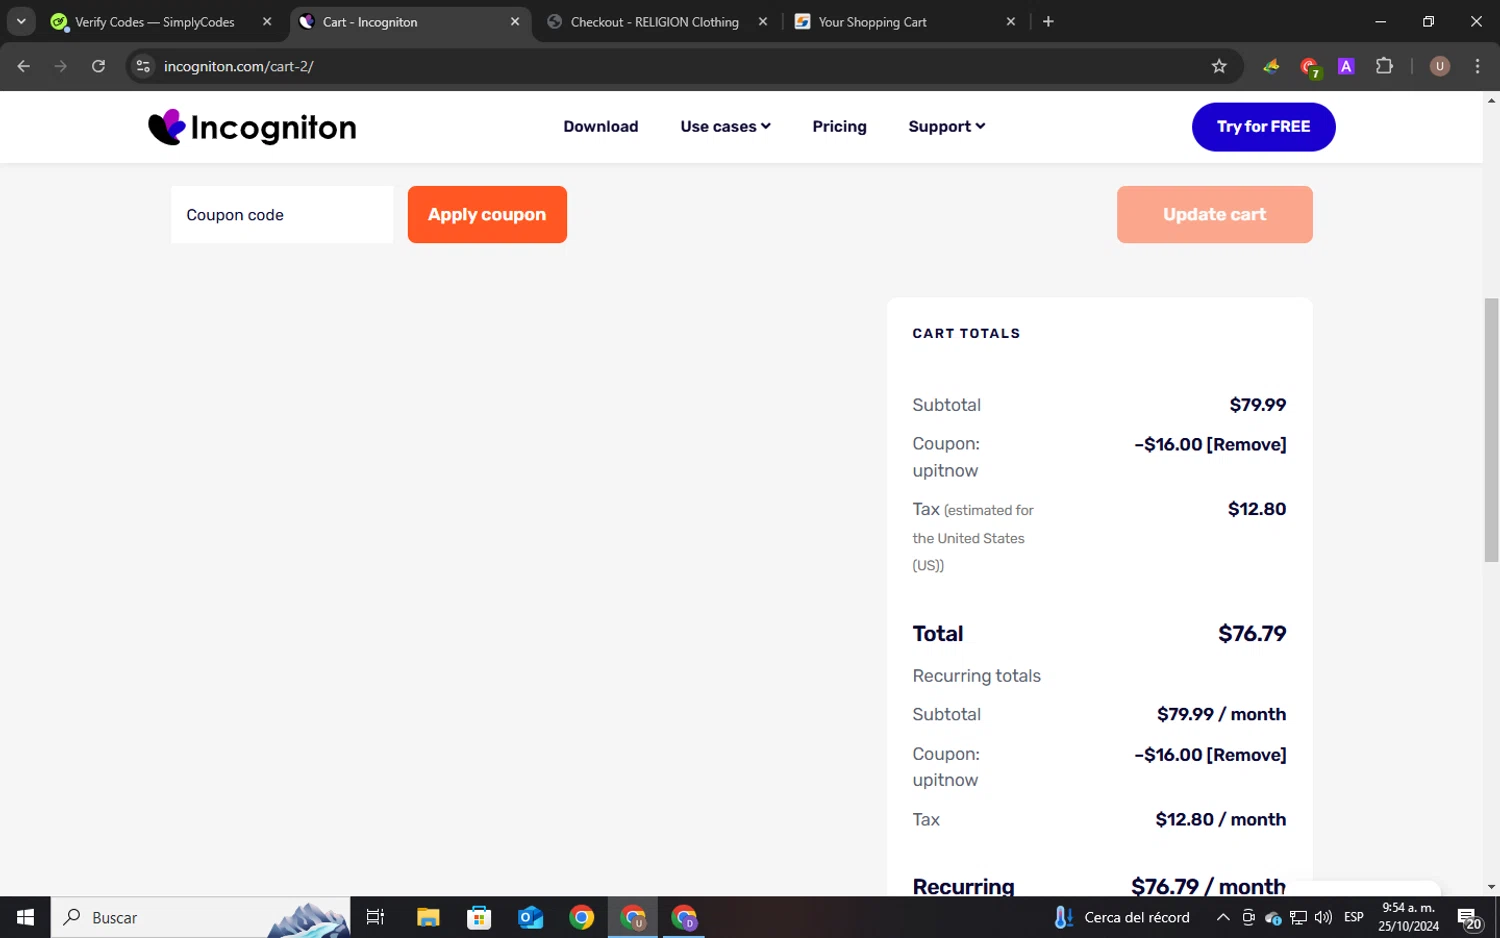Click the scrollbar down arrow
1500x938 pixels.
pos(1491,887)
